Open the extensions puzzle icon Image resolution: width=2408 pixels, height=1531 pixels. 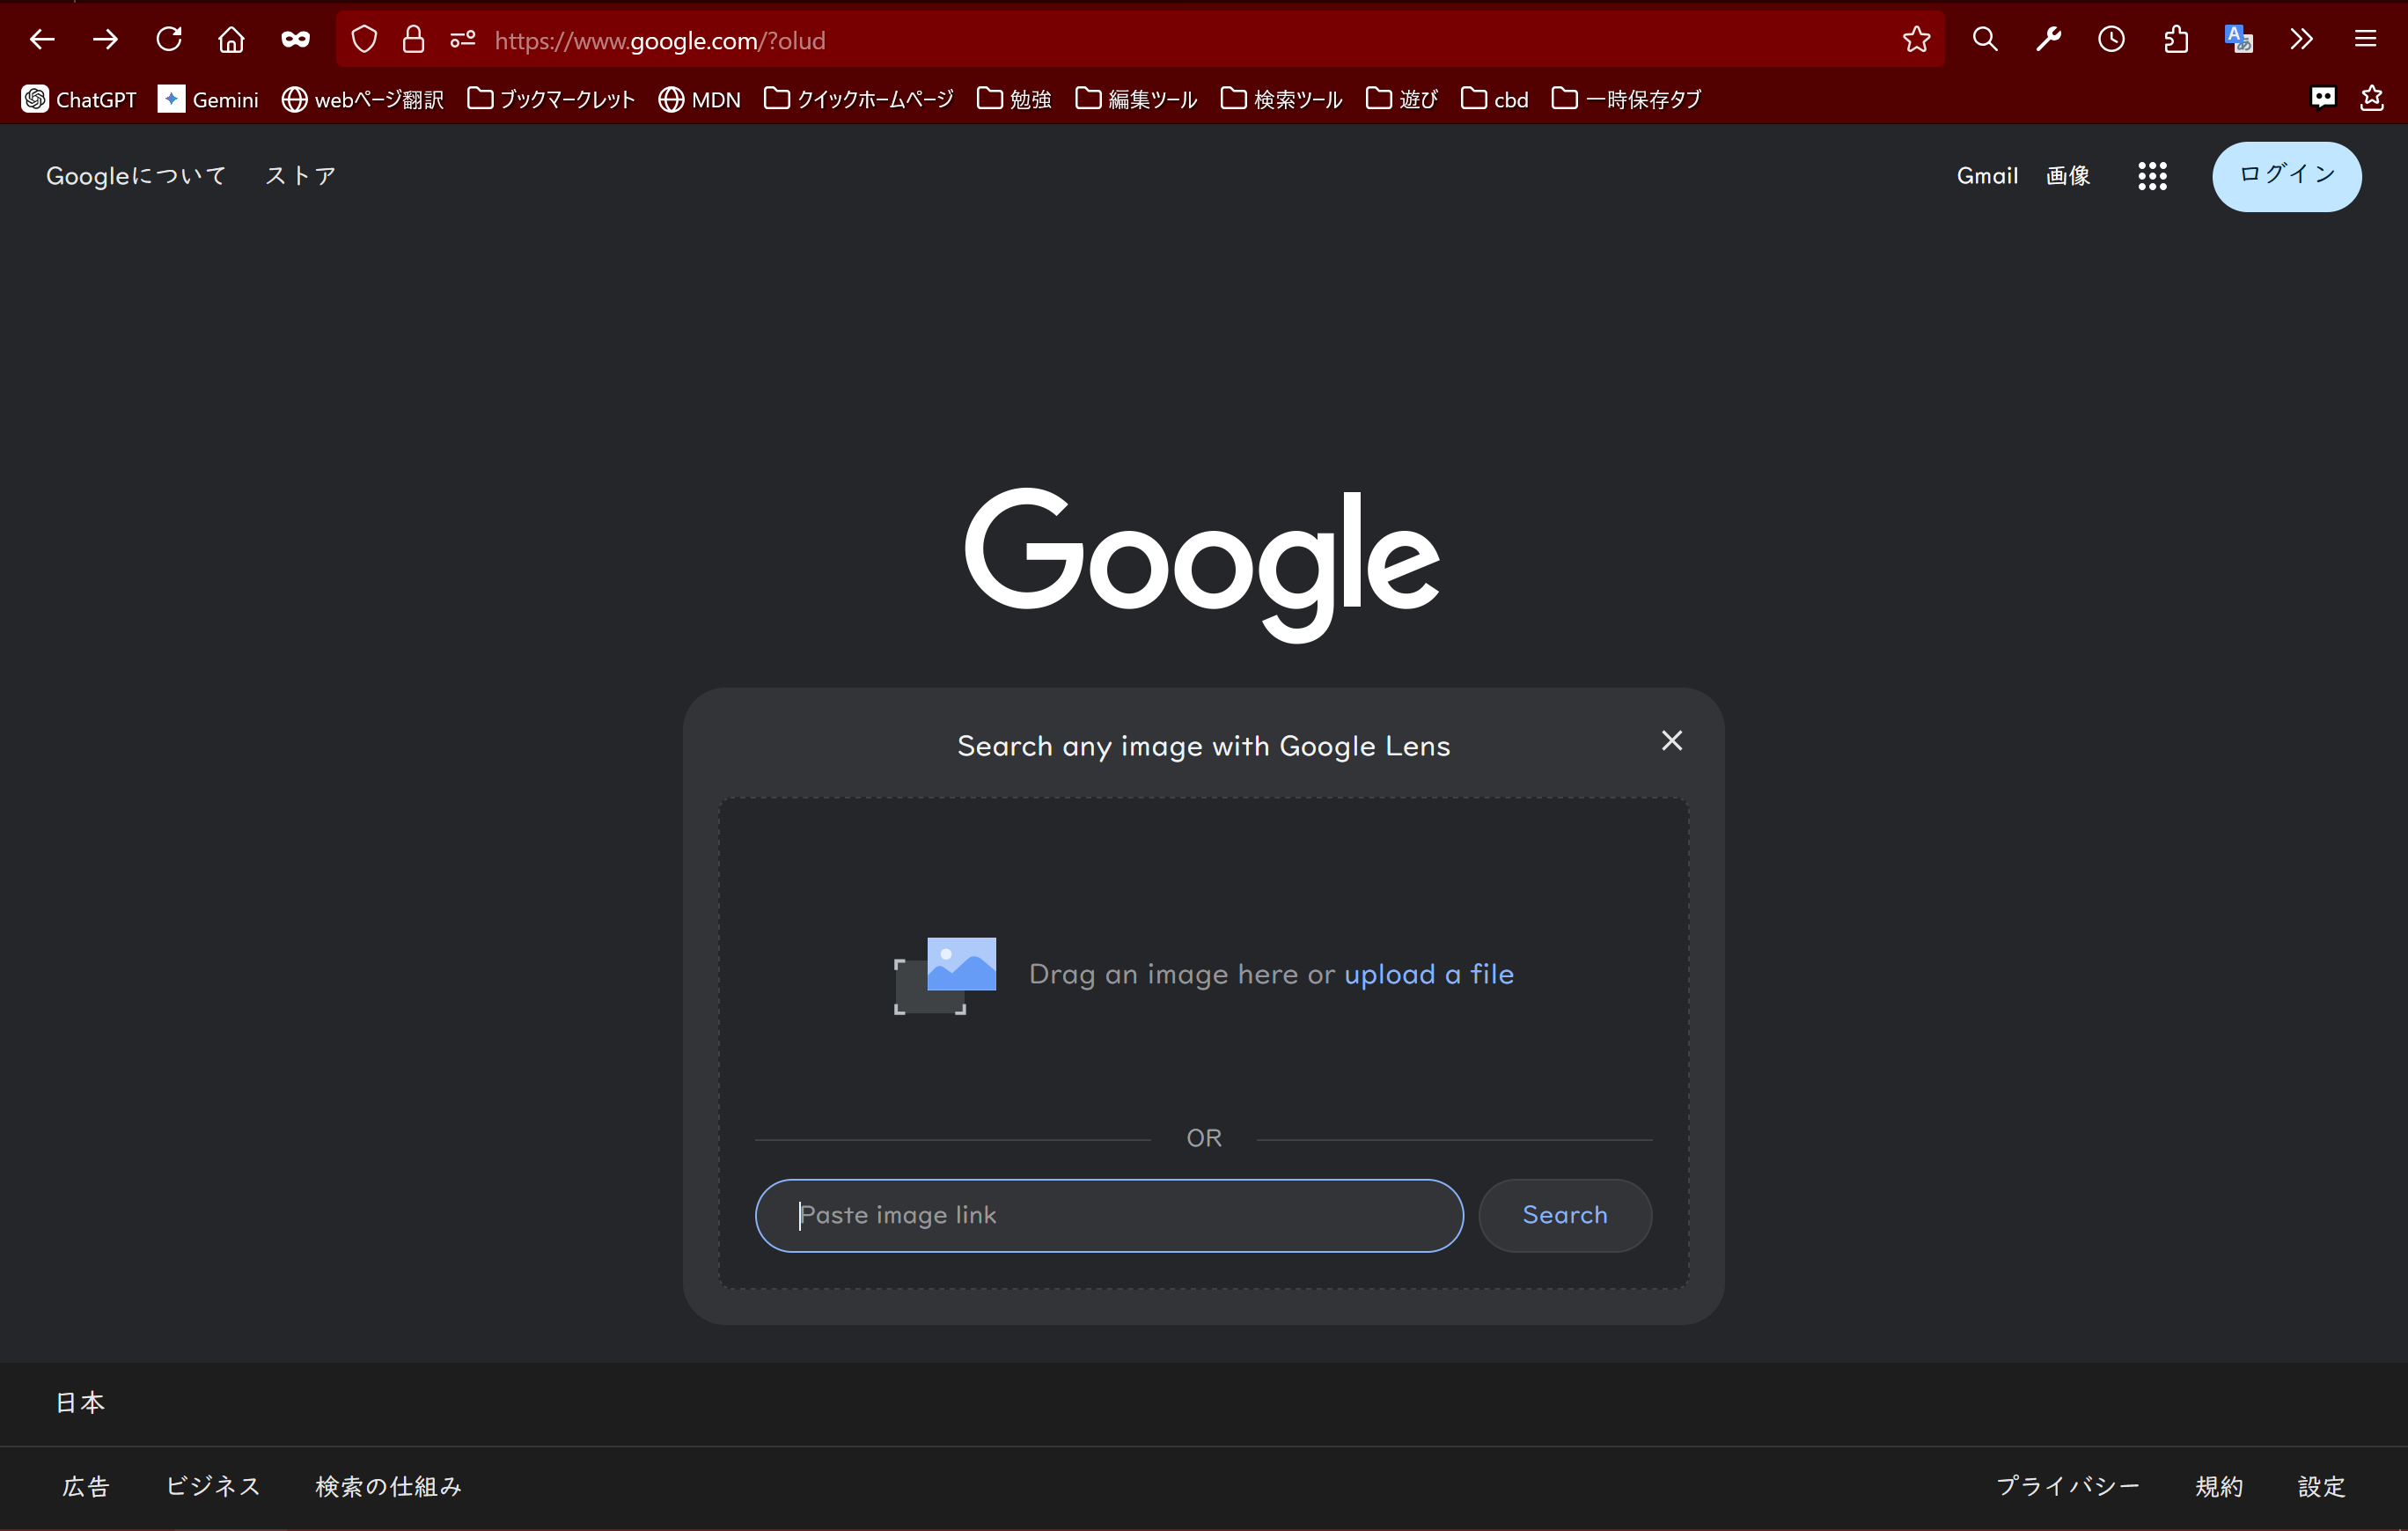[x=2176, y=40]
